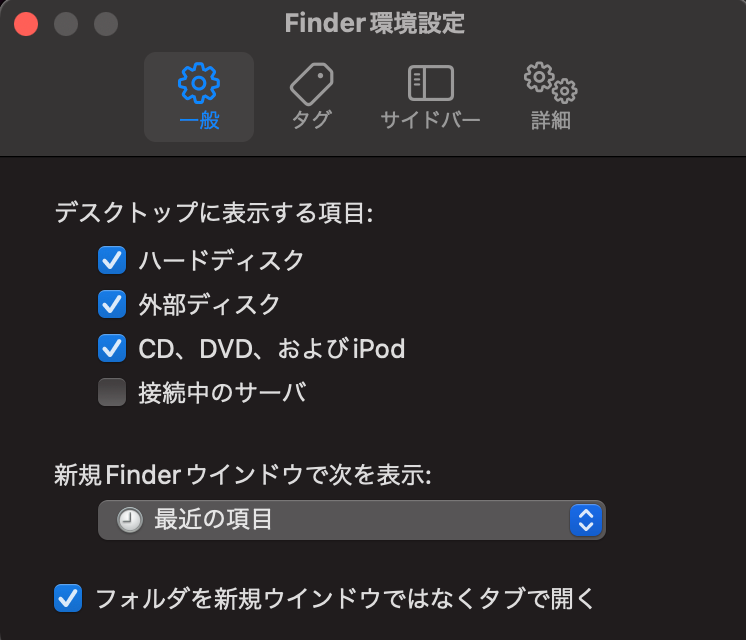The width and height of the screenshot is (746, 640).
Task: Close the Finder環境設定 window
Action: (26, 23)
